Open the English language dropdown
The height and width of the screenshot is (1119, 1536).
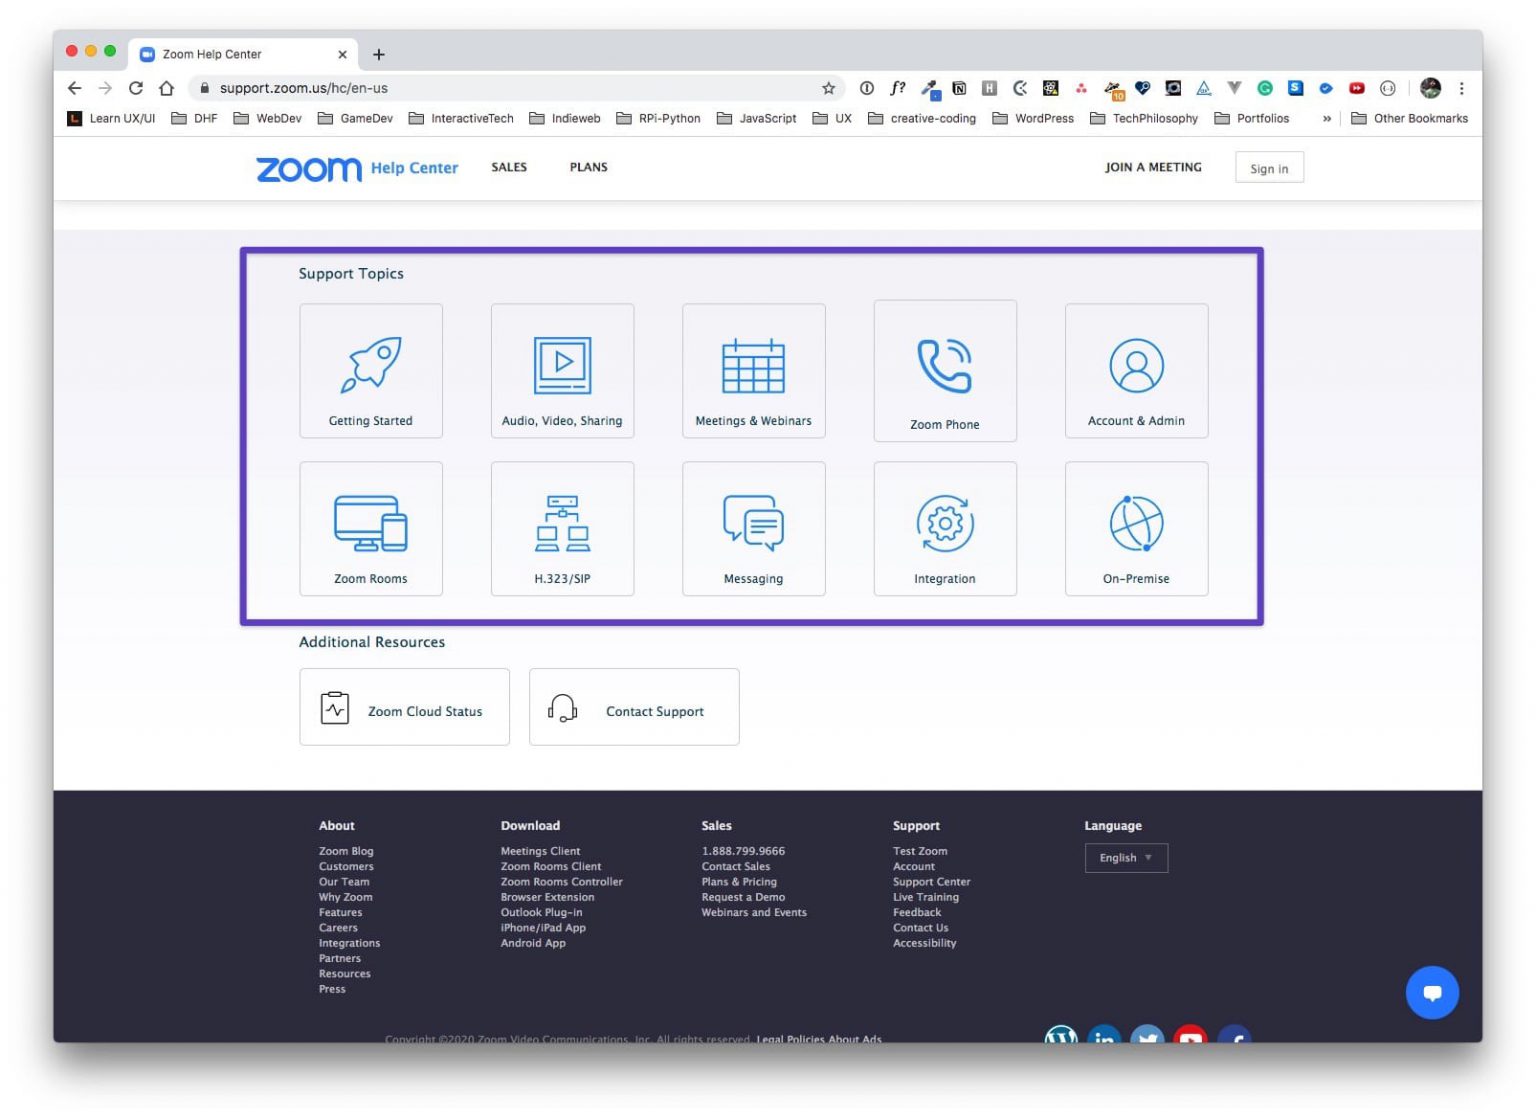click(1126, 857)
